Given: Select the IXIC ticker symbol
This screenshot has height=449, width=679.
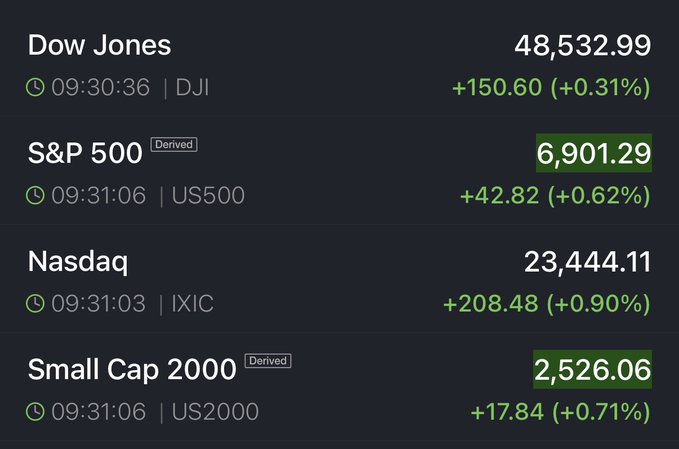Looking at the screenshot, I should click(x=194, y=304).
